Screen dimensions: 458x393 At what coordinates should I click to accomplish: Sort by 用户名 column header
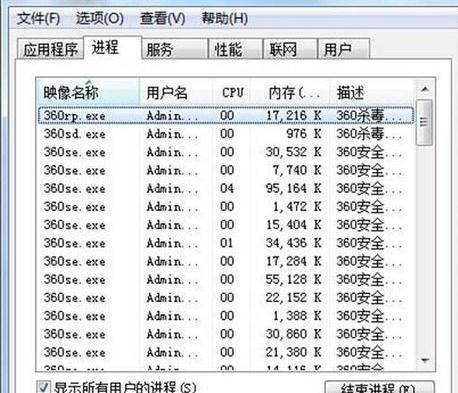click(176, 92)
